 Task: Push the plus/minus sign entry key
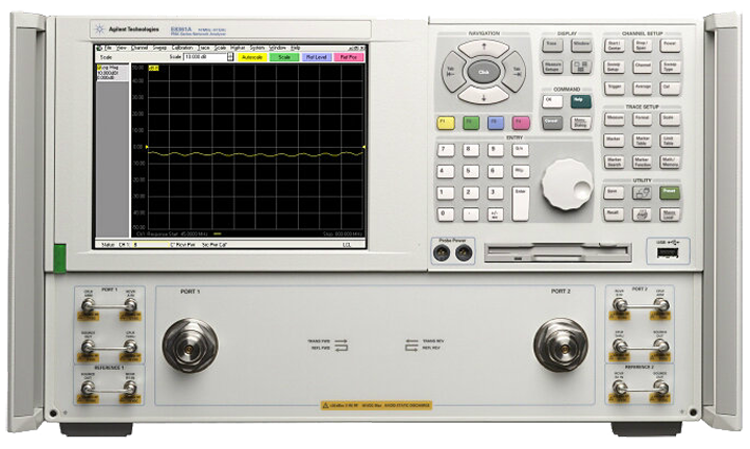(495, 214)
